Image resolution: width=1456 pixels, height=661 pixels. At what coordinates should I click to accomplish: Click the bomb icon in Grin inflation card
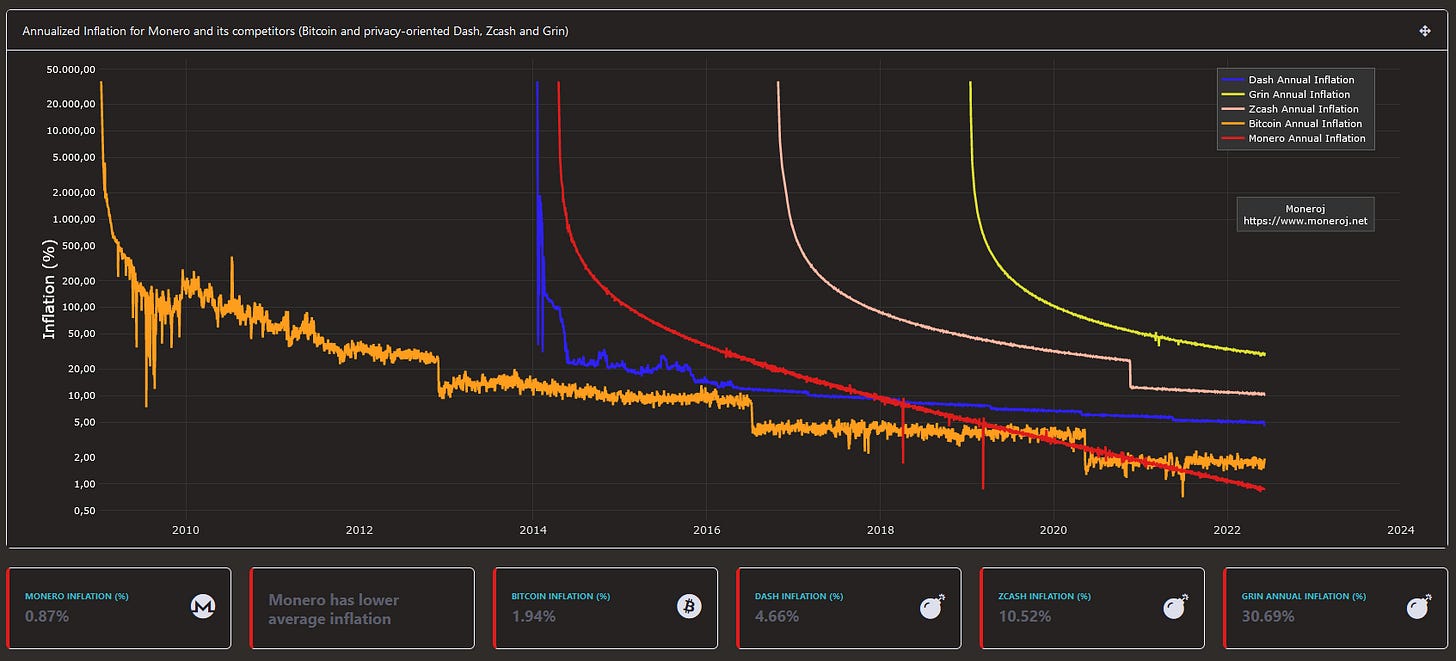(1419, 606)
